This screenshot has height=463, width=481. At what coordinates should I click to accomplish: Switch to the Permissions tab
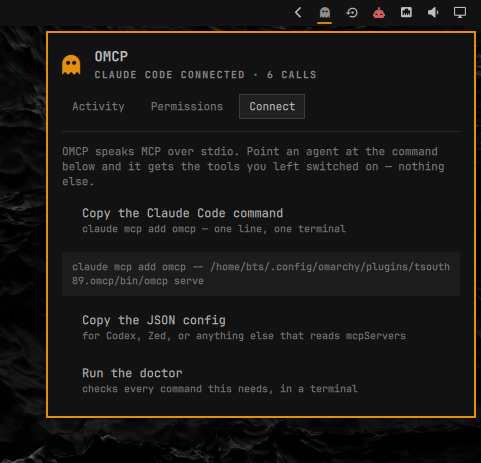coord(187,106)
